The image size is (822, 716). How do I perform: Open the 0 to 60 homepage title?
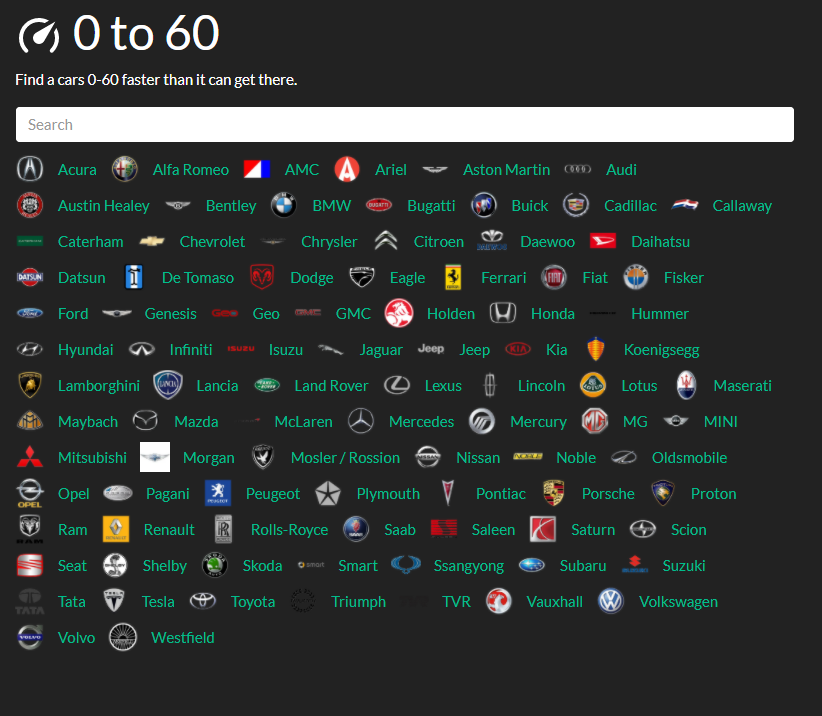point(146,33)
